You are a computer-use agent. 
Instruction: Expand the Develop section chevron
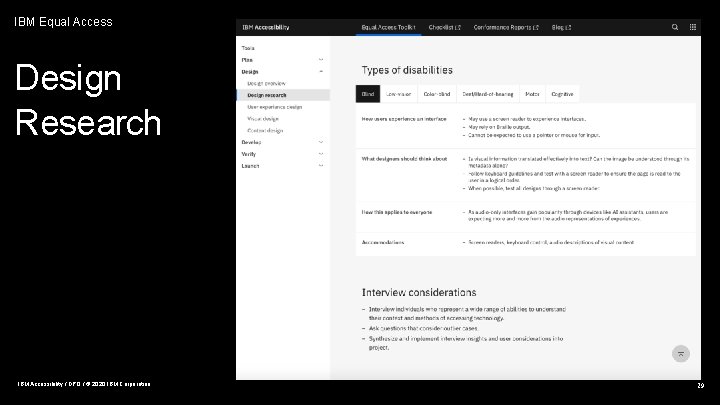click(x=321, y=142)
